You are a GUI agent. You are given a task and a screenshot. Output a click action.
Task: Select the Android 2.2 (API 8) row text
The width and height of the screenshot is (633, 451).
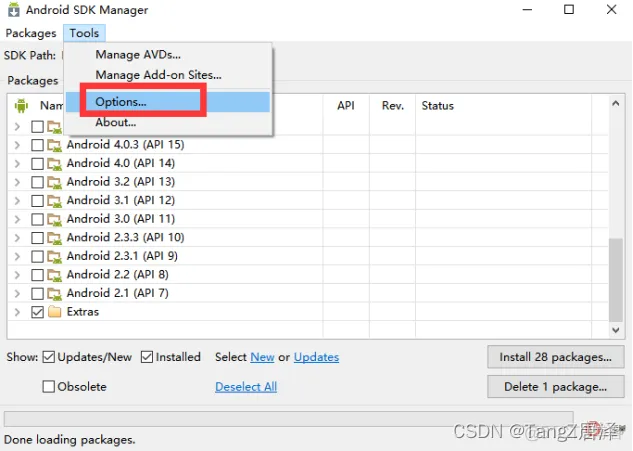pyautogui.click(x=117, y=275)
